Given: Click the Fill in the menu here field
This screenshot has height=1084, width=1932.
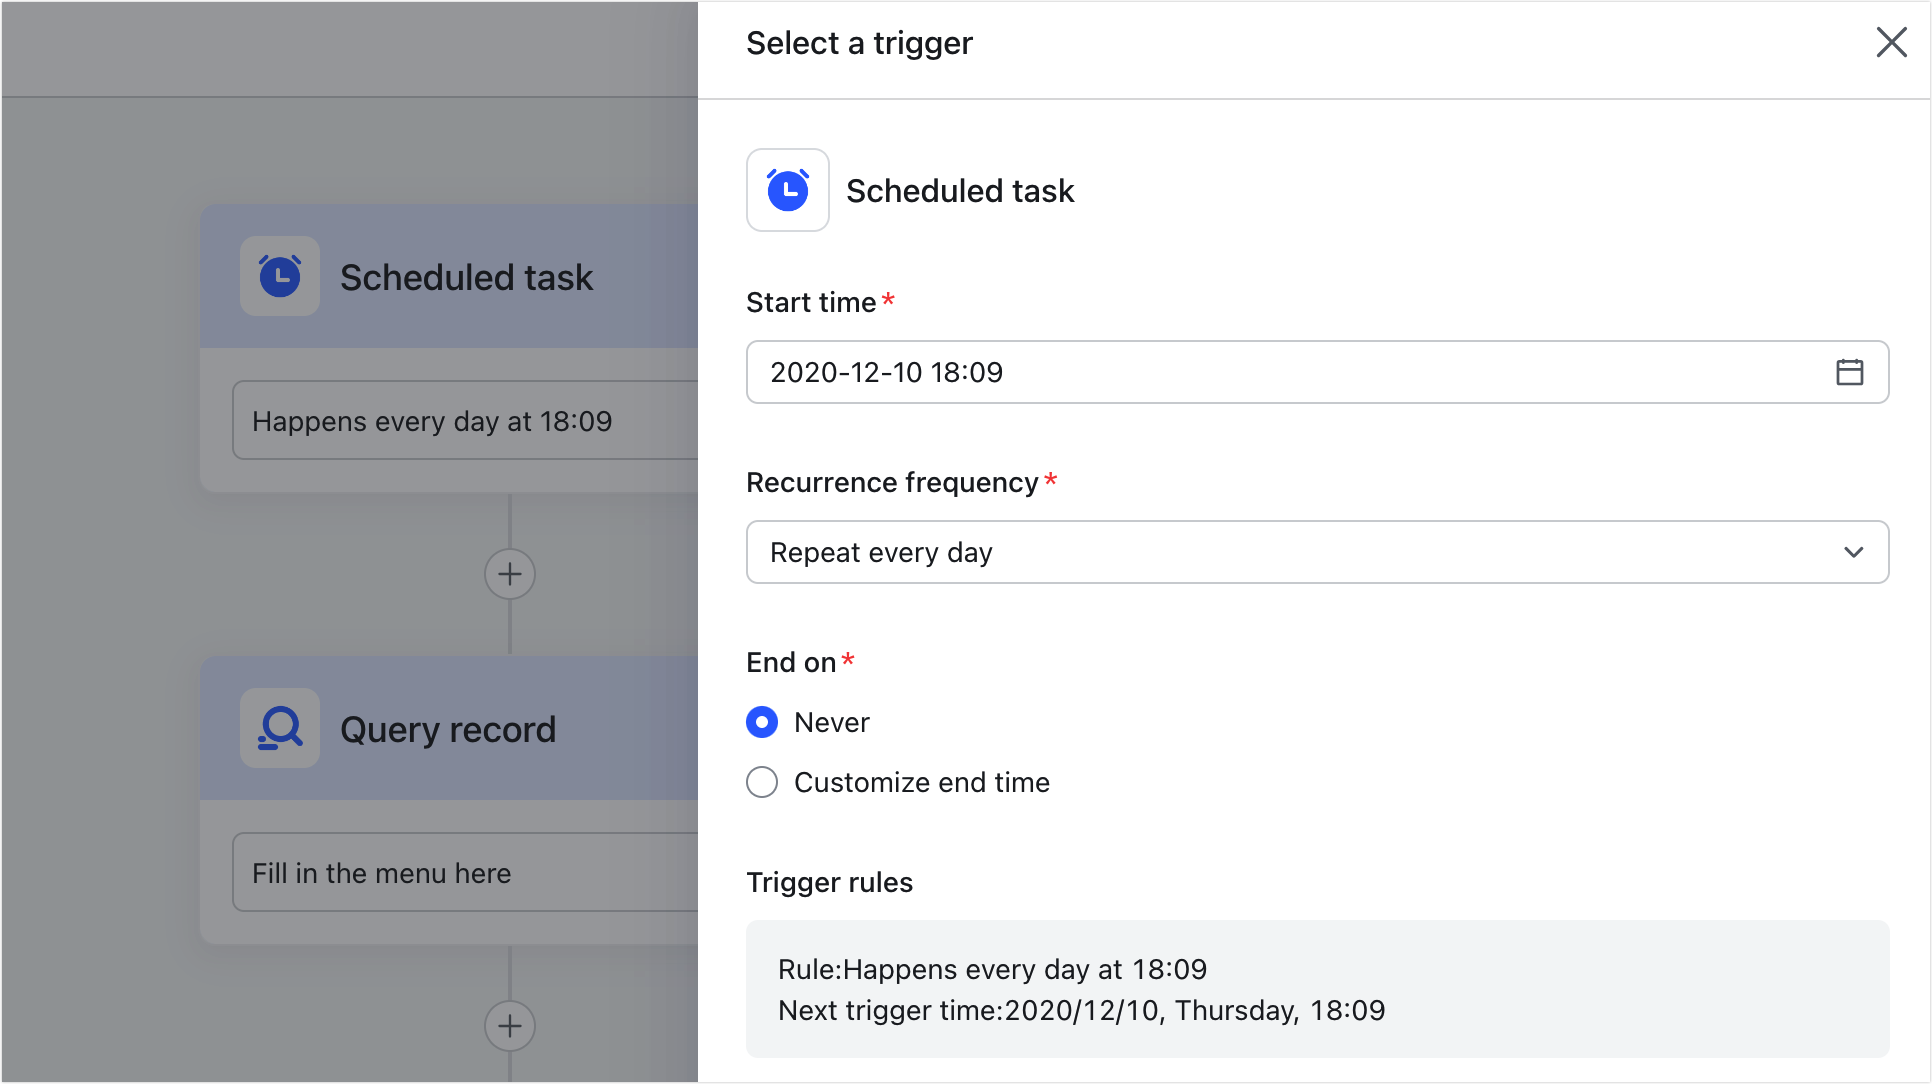Looking at the screenshot, I should (x=465, y=873).
